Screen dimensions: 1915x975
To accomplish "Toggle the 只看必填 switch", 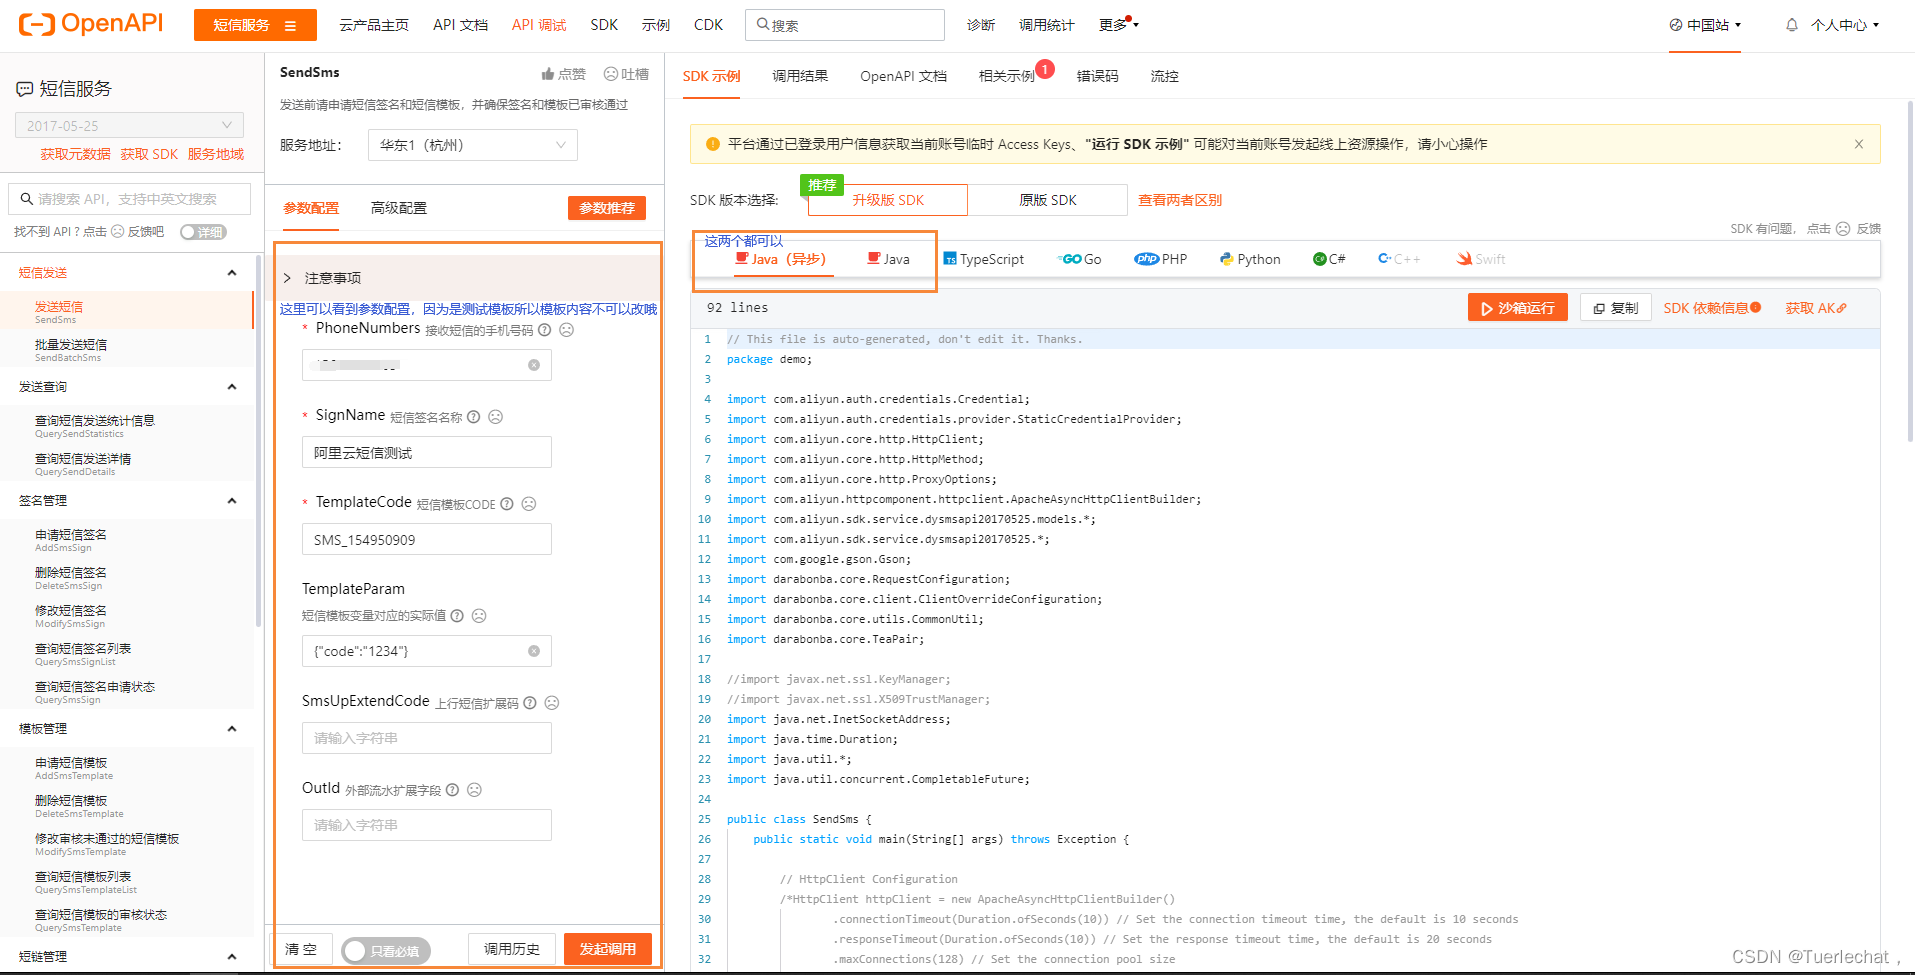I will [386, 951].
